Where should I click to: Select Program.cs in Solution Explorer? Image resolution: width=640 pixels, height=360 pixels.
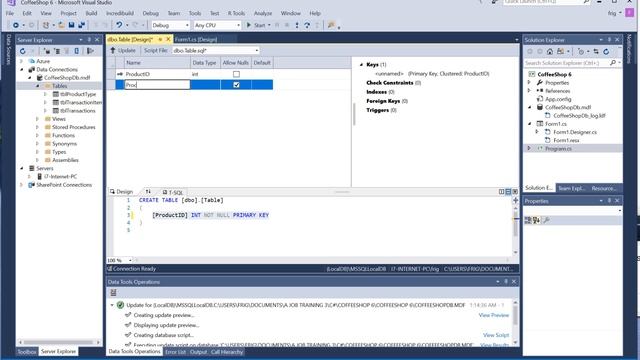tap(558, 149)
